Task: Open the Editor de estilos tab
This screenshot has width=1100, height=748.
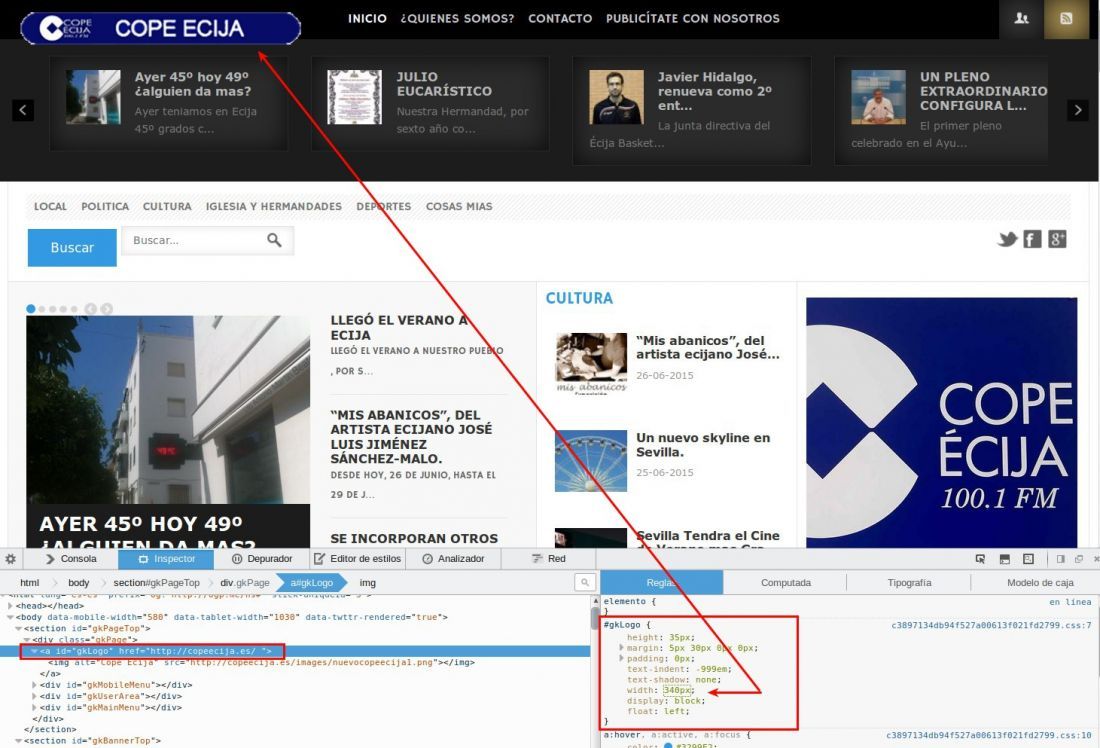Action: pyautogui.click(x=357, y=559)
